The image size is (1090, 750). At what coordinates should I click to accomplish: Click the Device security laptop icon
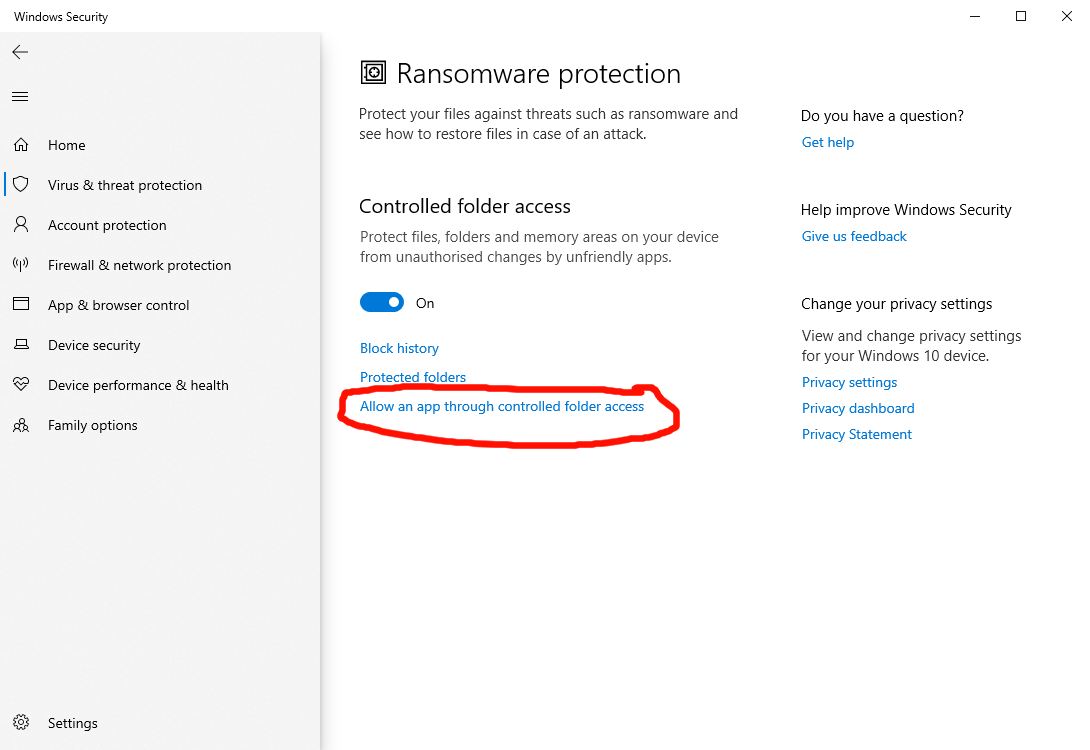21,345
